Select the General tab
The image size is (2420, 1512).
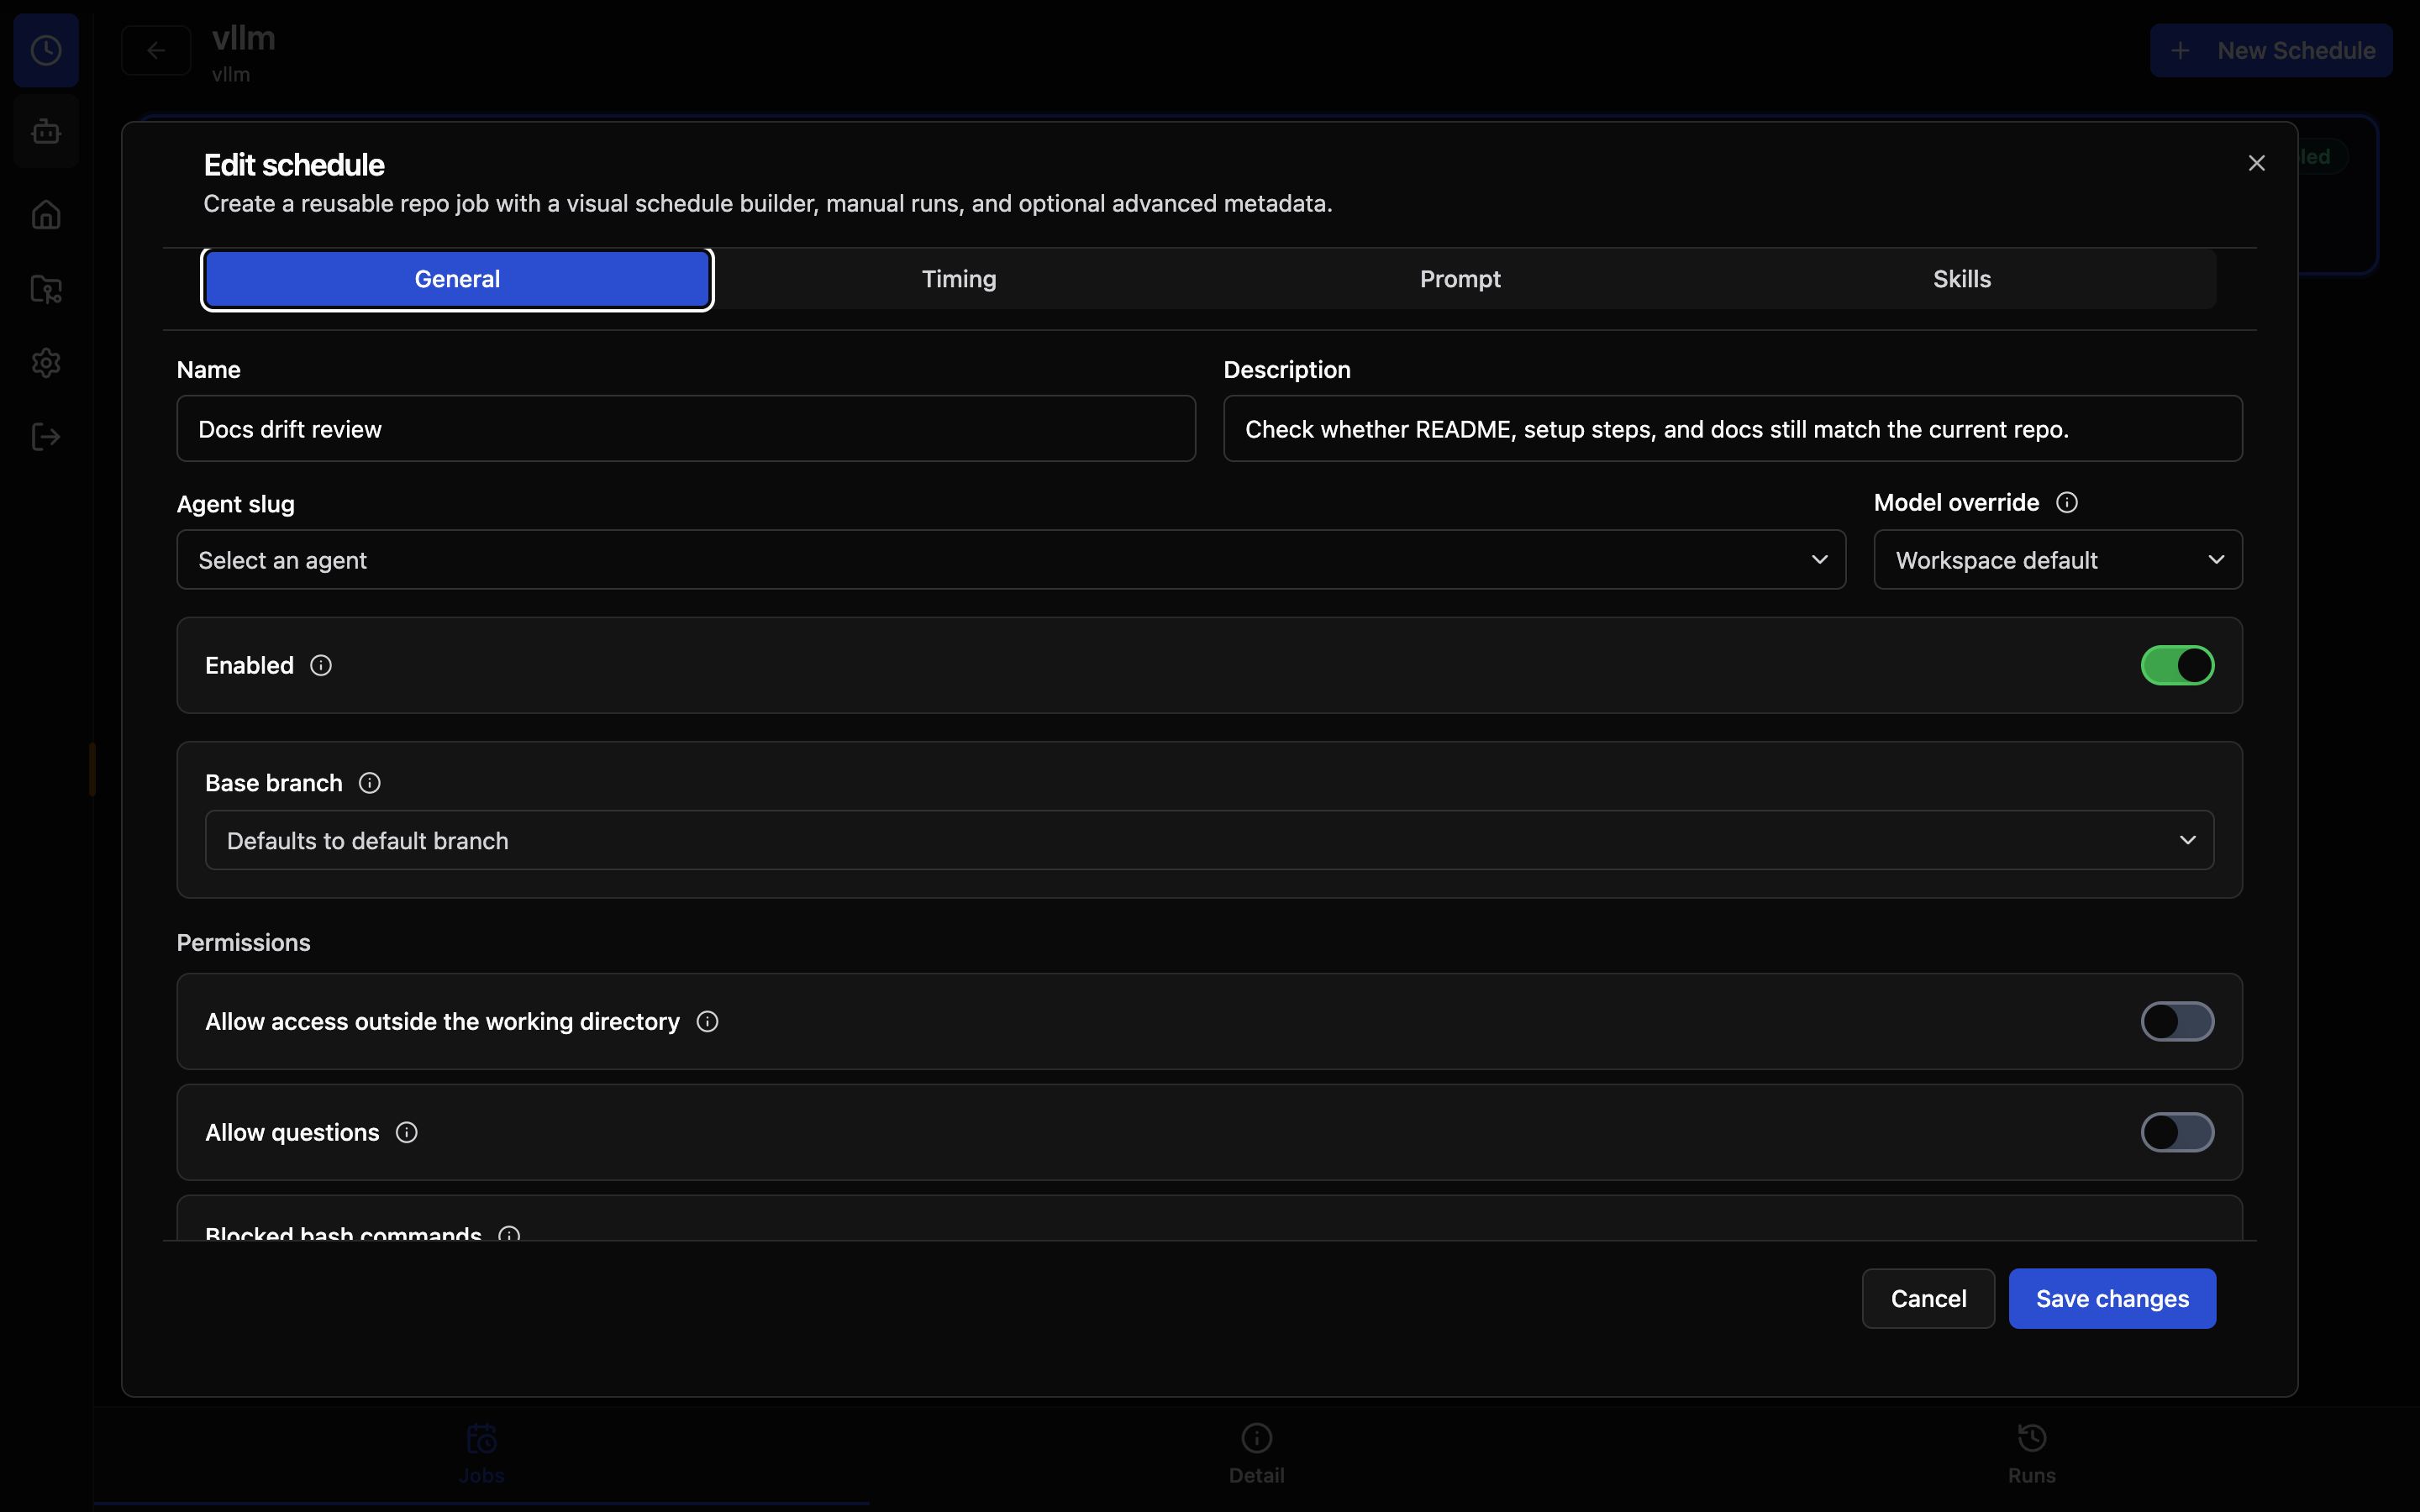point(457,279)
